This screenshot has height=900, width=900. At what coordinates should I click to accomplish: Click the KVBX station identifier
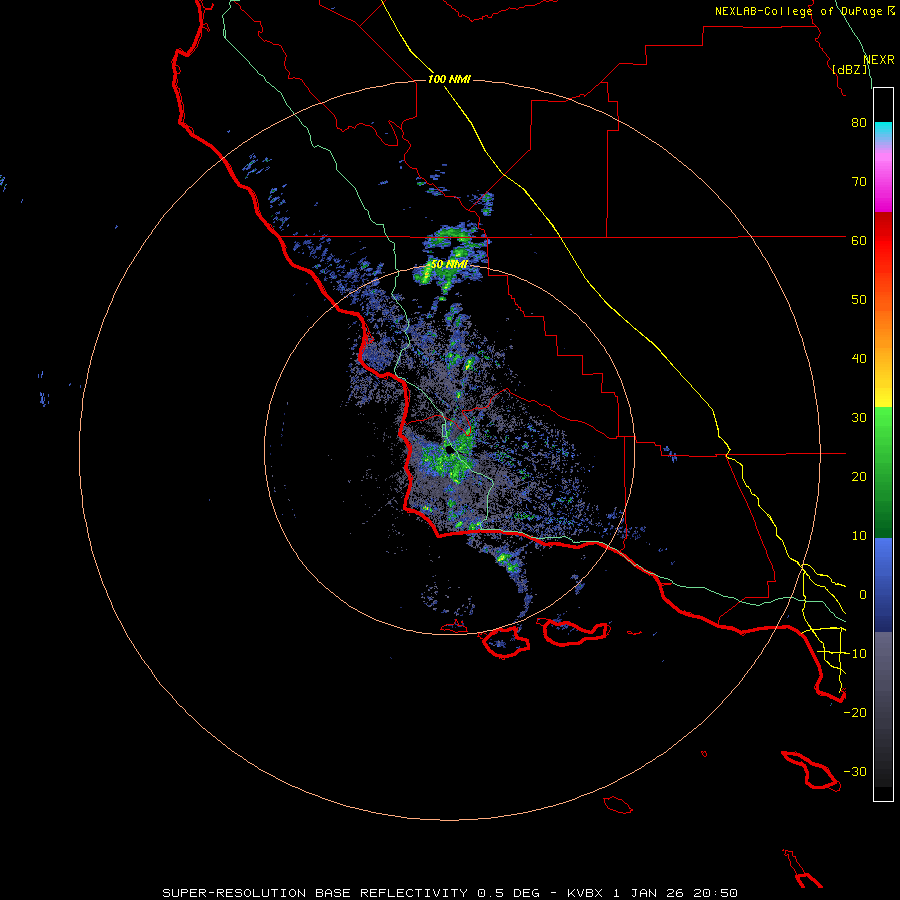click(585, 893)
